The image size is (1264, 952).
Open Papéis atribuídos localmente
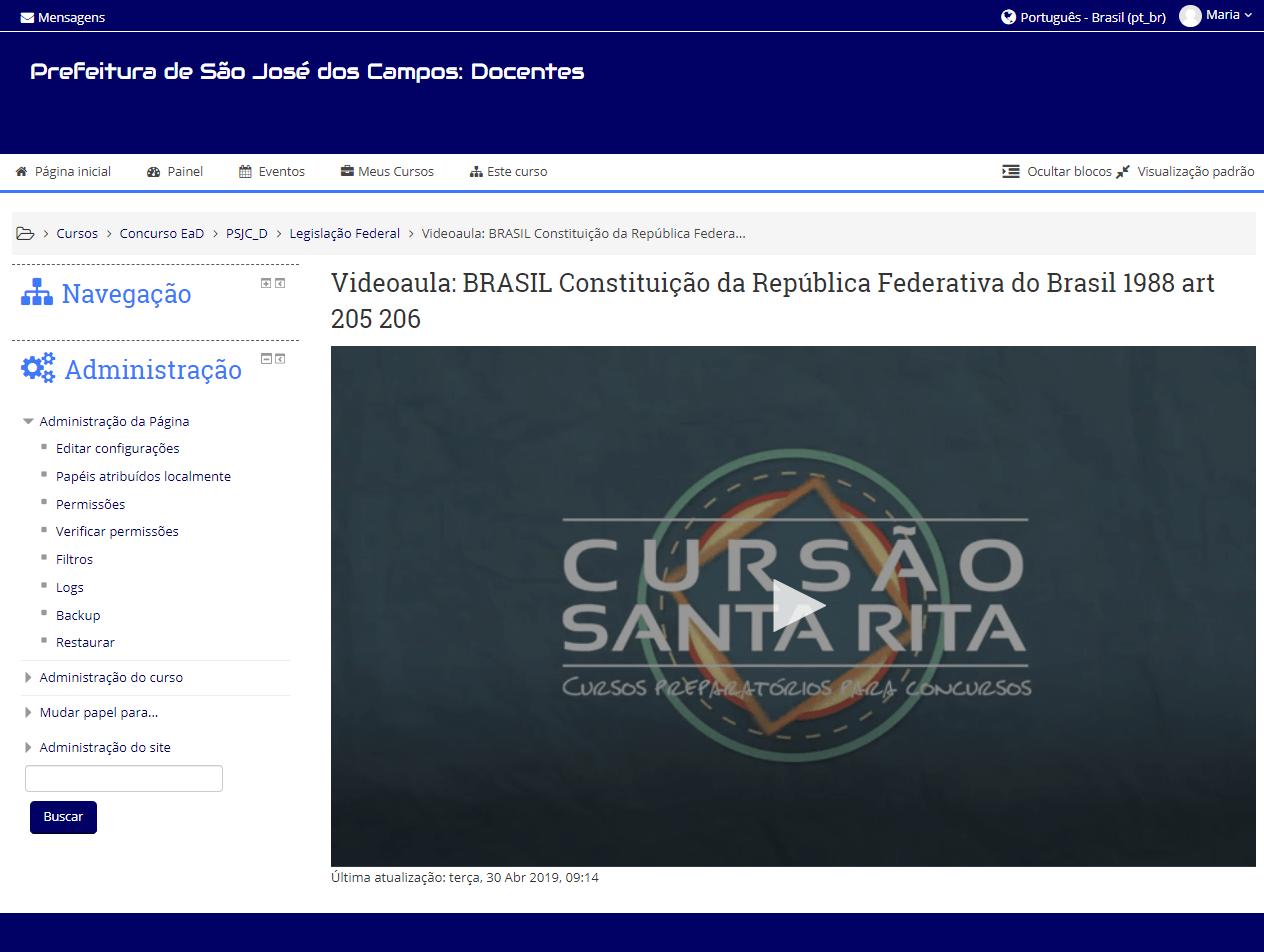[x=143, y=476]
